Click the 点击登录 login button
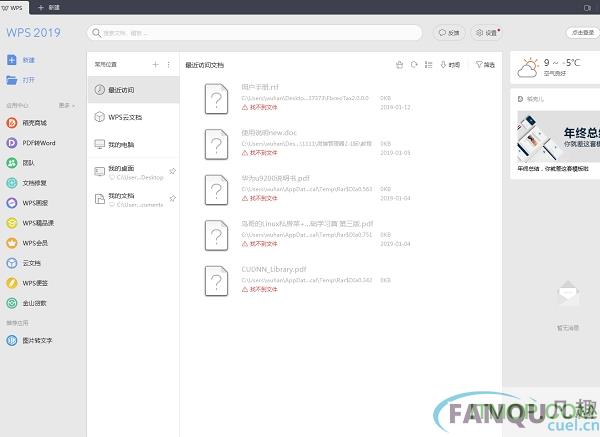600x437 pixels. tap(583, 33)
